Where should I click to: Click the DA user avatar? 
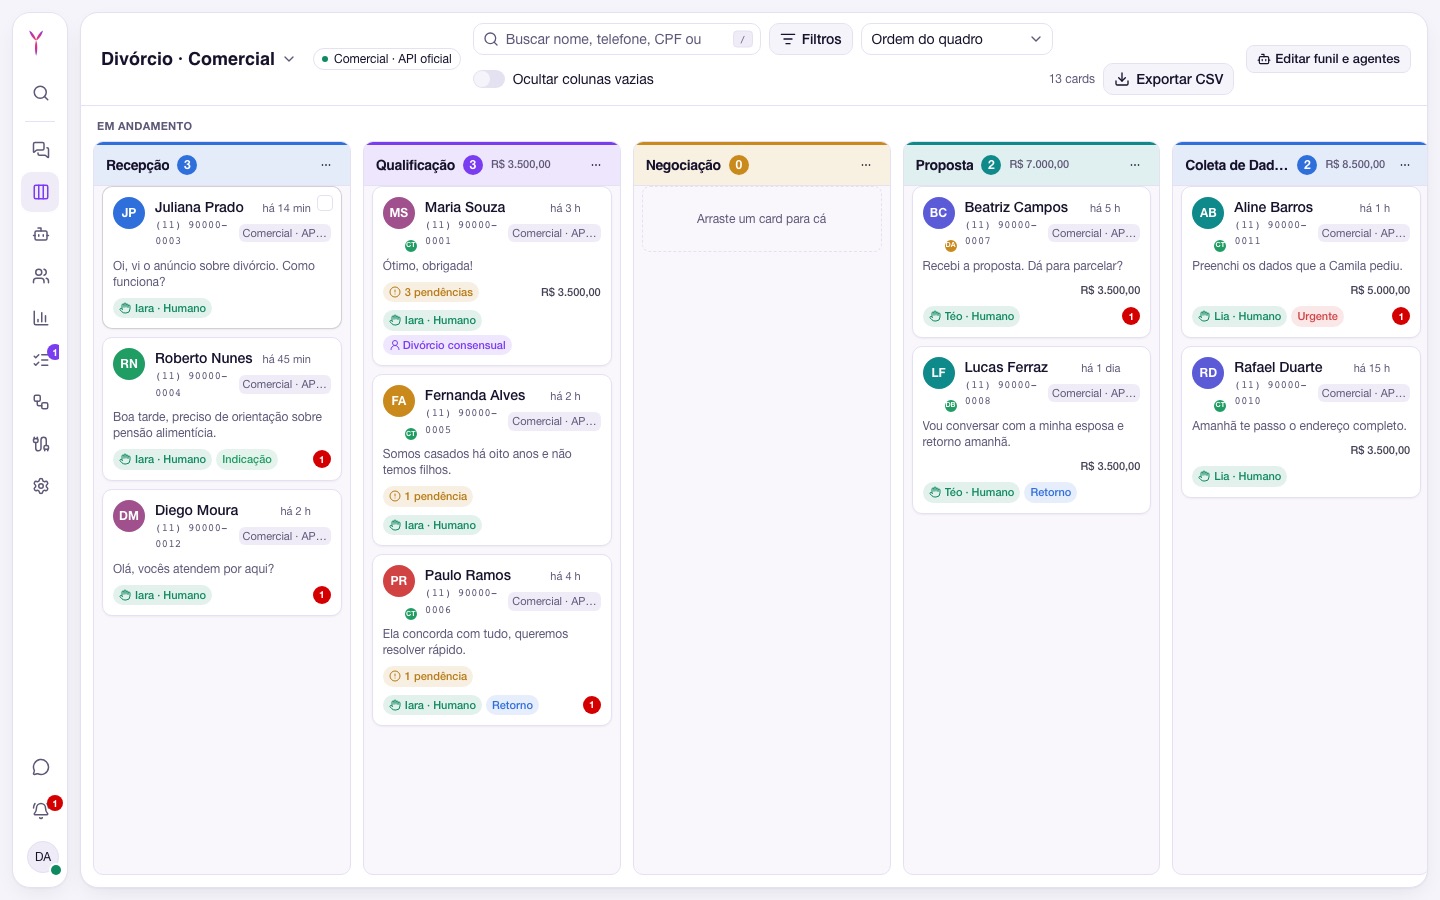[x=43, y=857]
